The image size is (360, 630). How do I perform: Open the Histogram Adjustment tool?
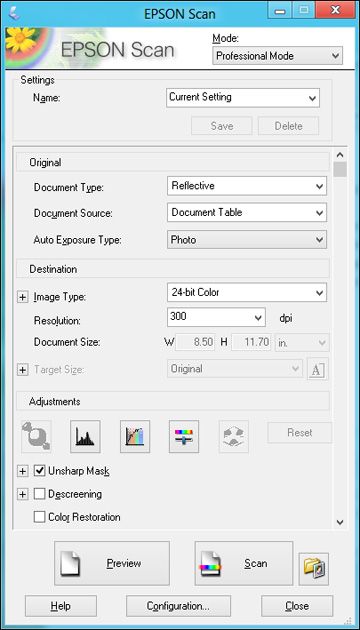tap(85, 436)
